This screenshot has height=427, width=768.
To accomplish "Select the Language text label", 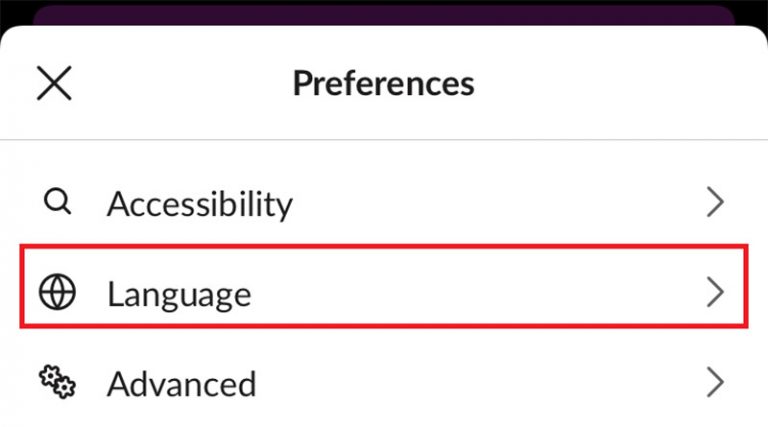I will click(179, 294).
